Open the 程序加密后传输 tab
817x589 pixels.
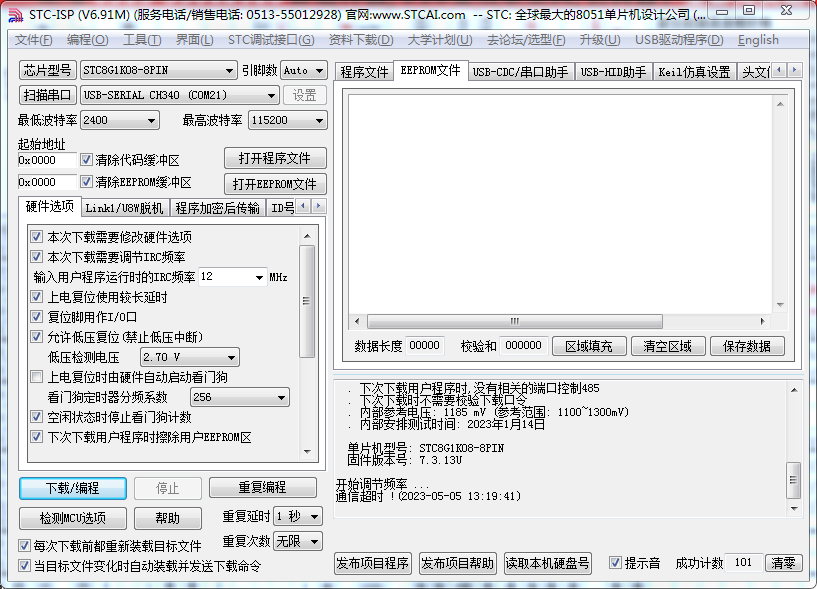[x=217, y=208]
